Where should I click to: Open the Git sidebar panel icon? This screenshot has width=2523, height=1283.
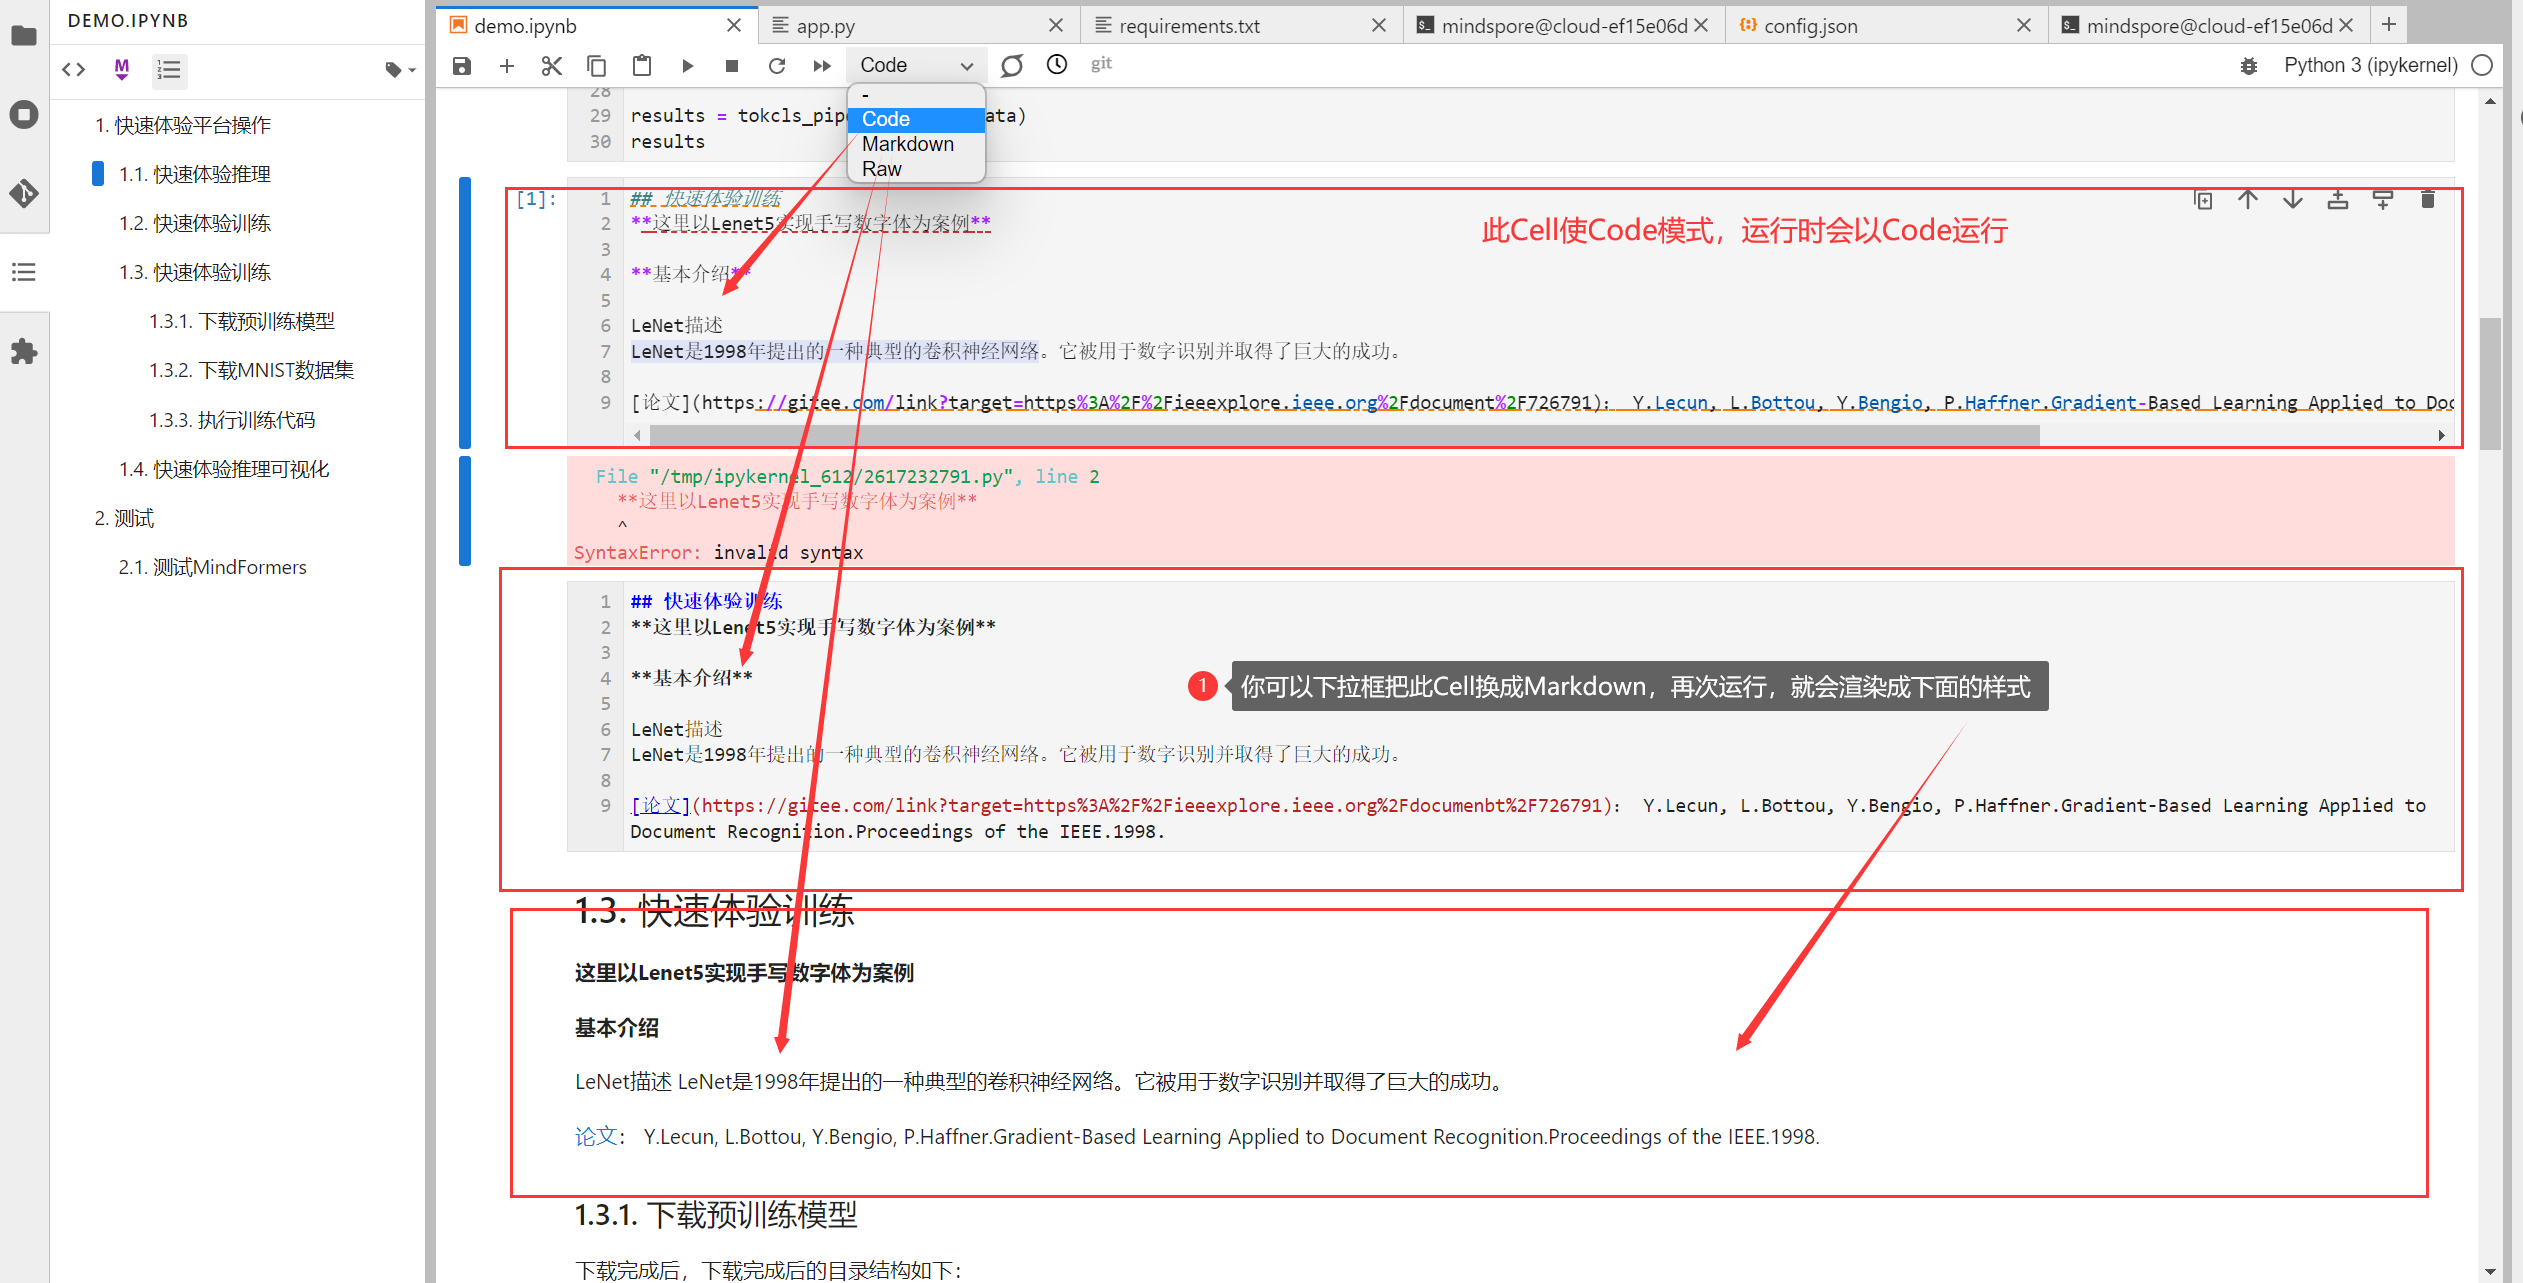(x=24, y=192)
